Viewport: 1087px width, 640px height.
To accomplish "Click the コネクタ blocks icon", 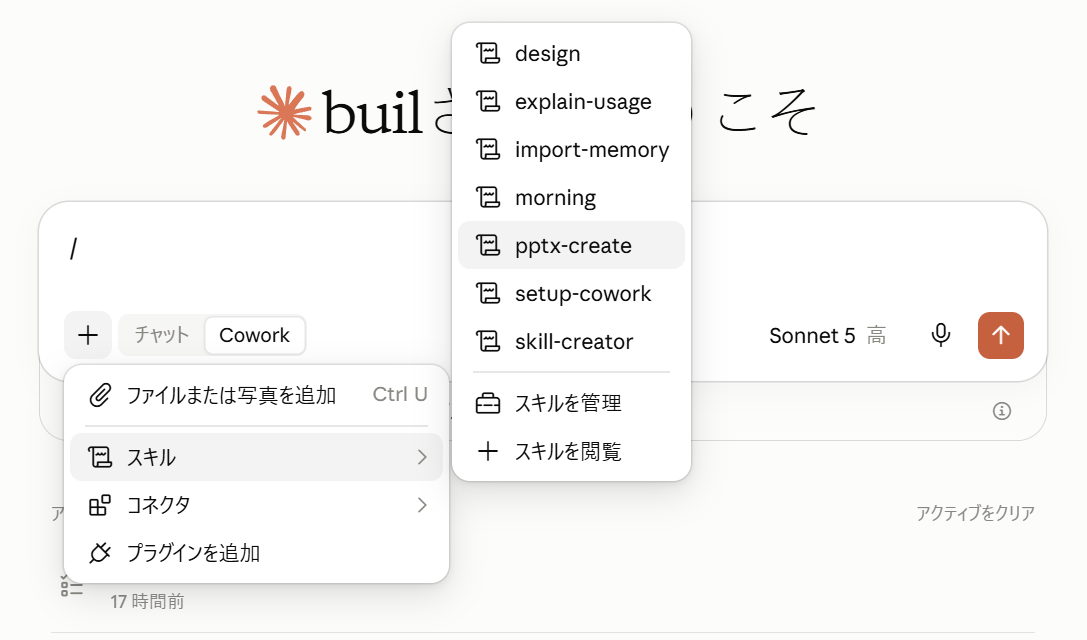I will pyautogui.click(x=100, y=505).
